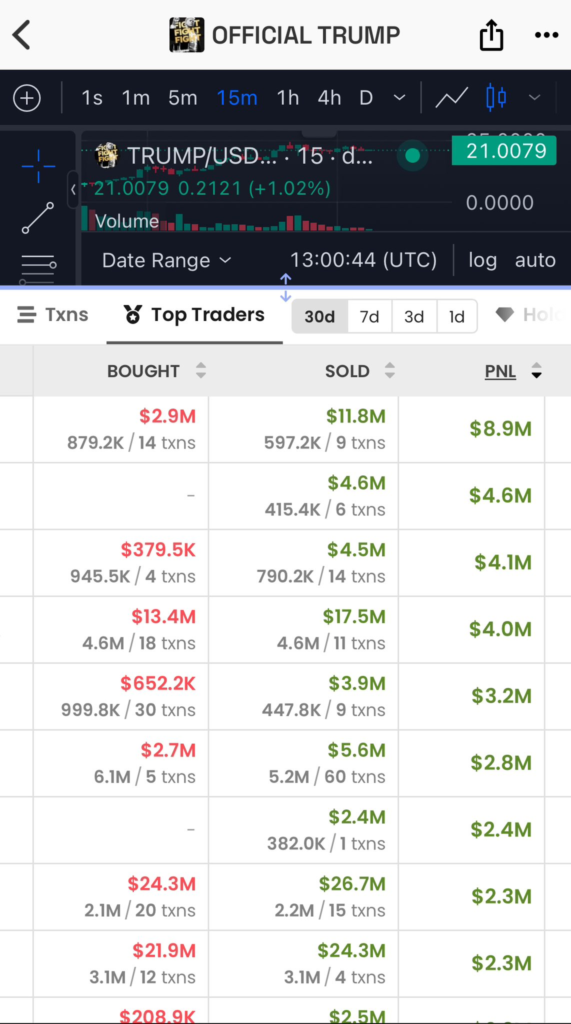Add indicator with plus circle icon
The height and width of the screenshot is (1024, 571).
point(27,99)
